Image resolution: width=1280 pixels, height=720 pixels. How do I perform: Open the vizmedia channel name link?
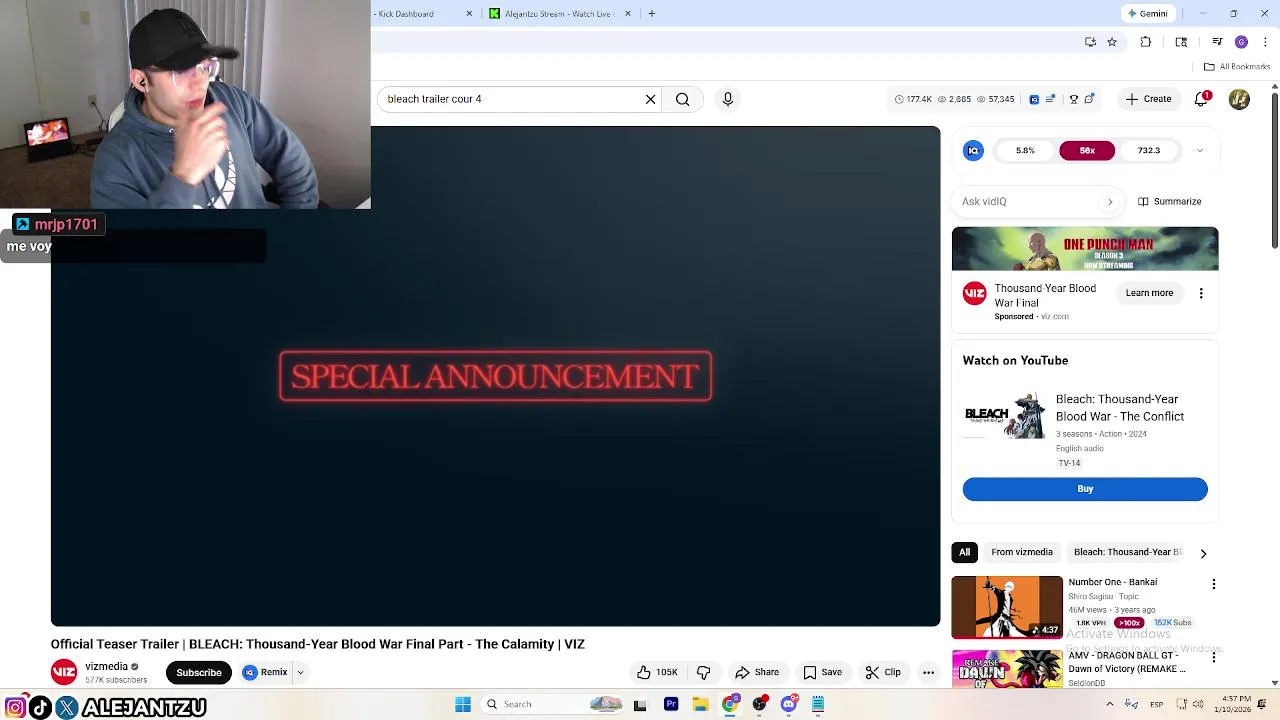tap(106, 667)
